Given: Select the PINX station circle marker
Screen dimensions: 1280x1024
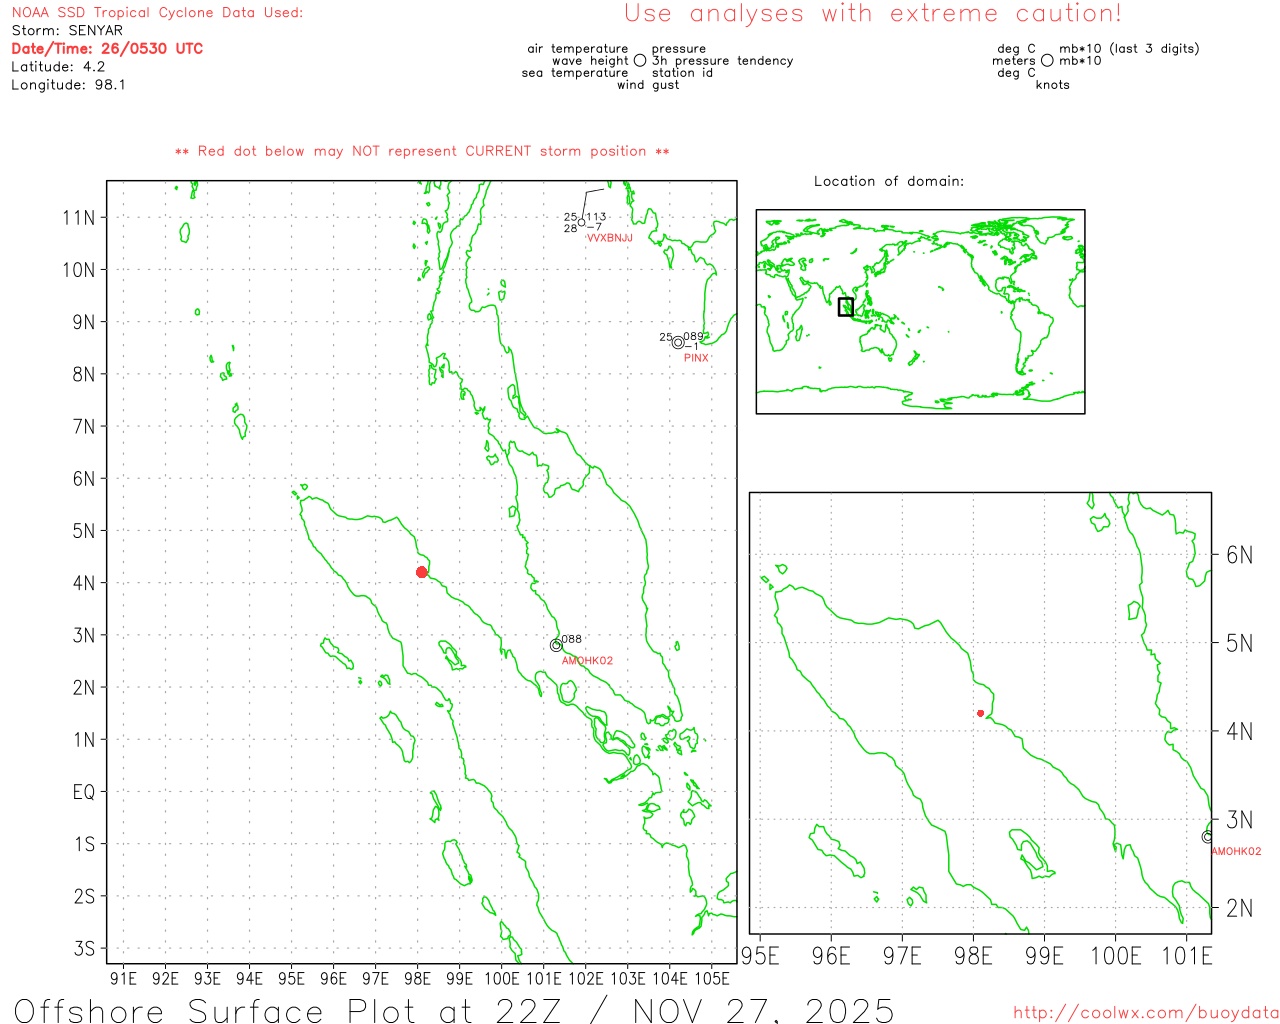Looking at the screenshot, I should point(678,343).
